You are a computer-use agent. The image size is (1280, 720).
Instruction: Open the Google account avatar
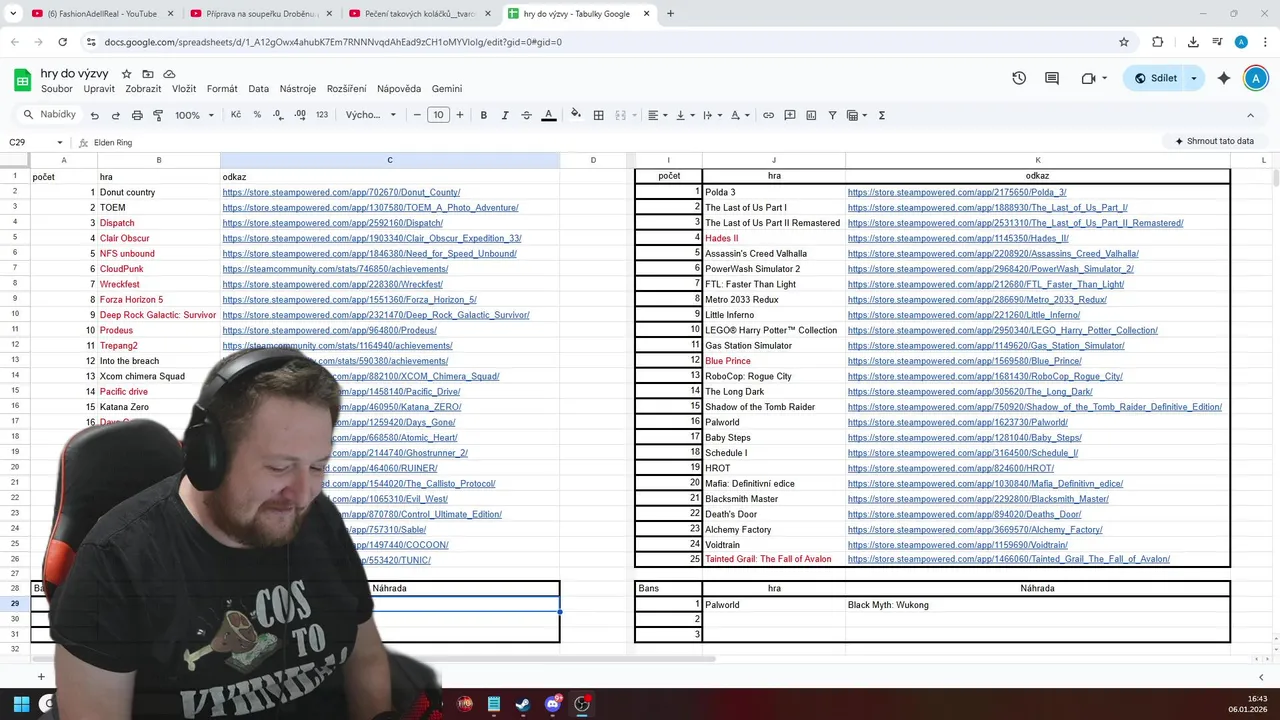tap(1255, 78)
